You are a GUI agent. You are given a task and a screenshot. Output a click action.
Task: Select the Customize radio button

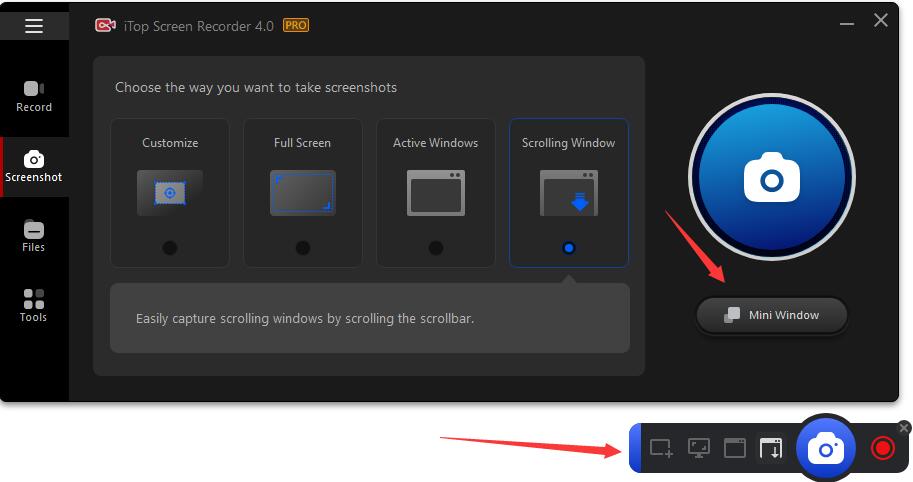coord(169,248)
